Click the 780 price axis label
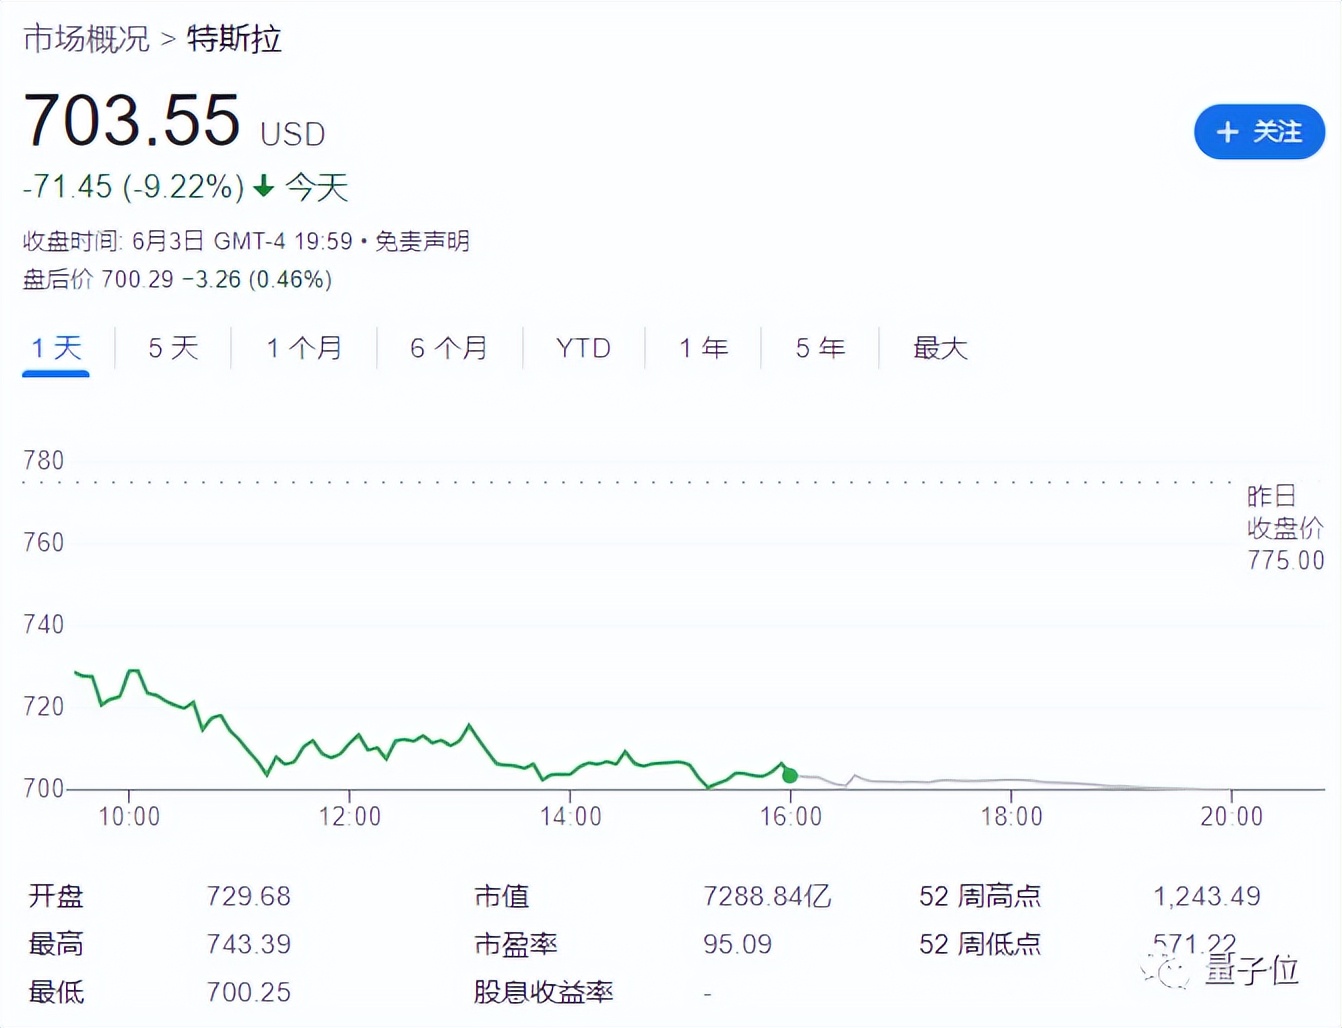 (43, 460)
